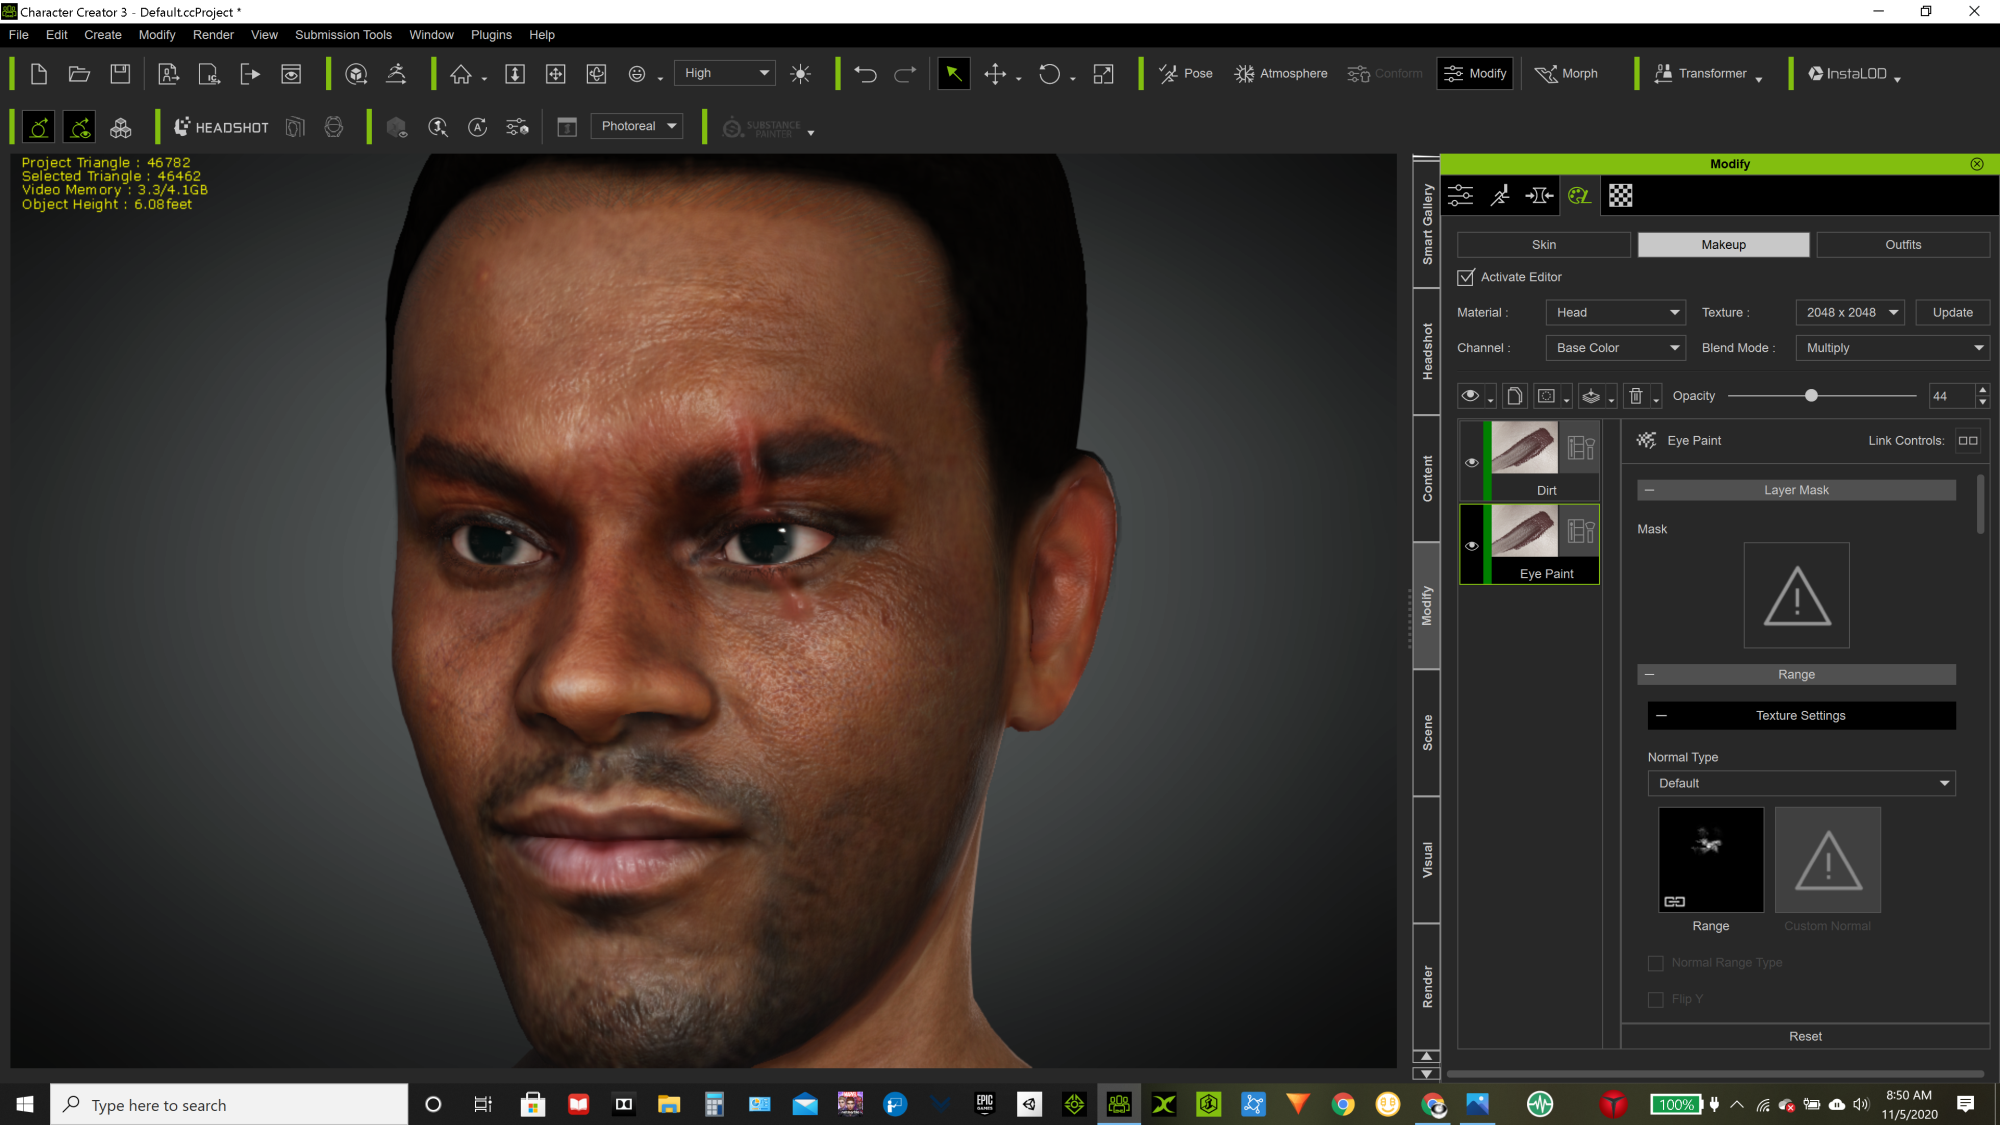The width and height of the screenshot is (2000, 1125).
Task: Click the mask selection icon above the layer list
Action: pyautogui.click(x=1546, y=396)
